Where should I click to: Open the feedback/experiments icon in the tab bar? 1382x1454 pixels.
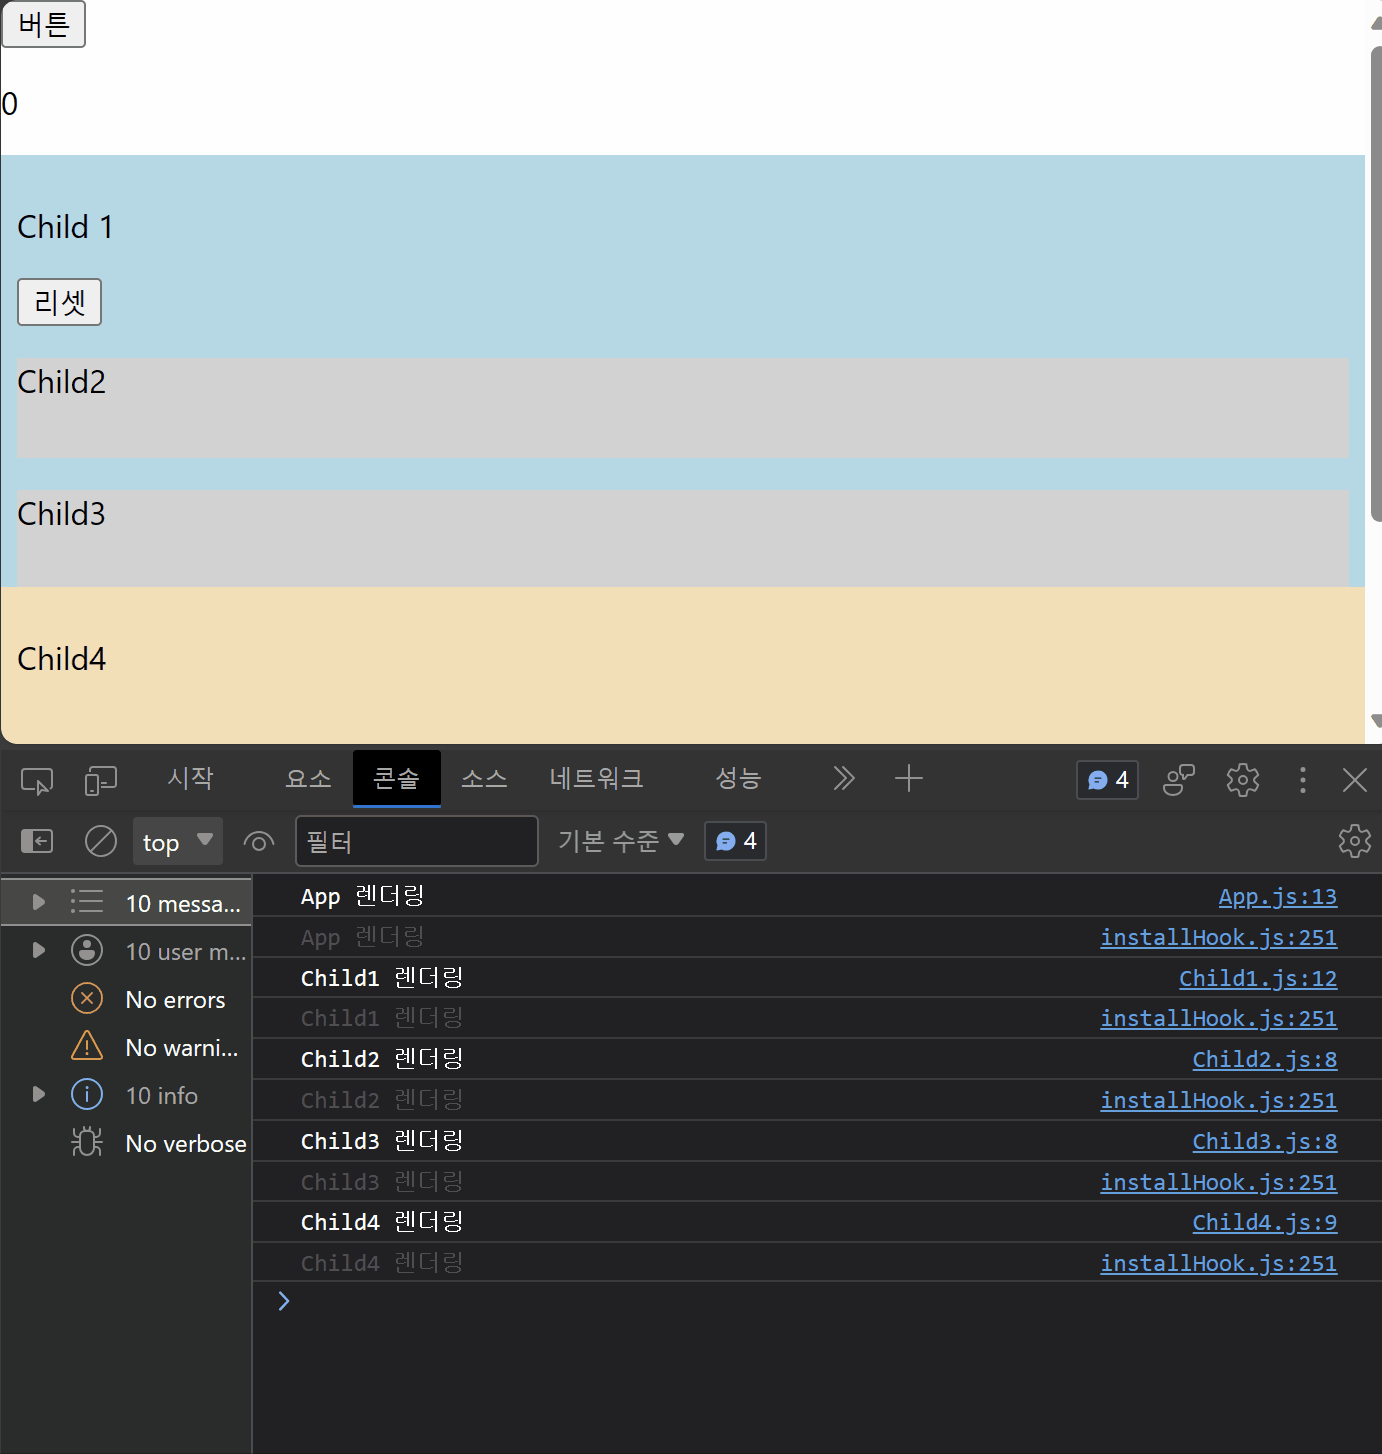tap(1179, 780)
